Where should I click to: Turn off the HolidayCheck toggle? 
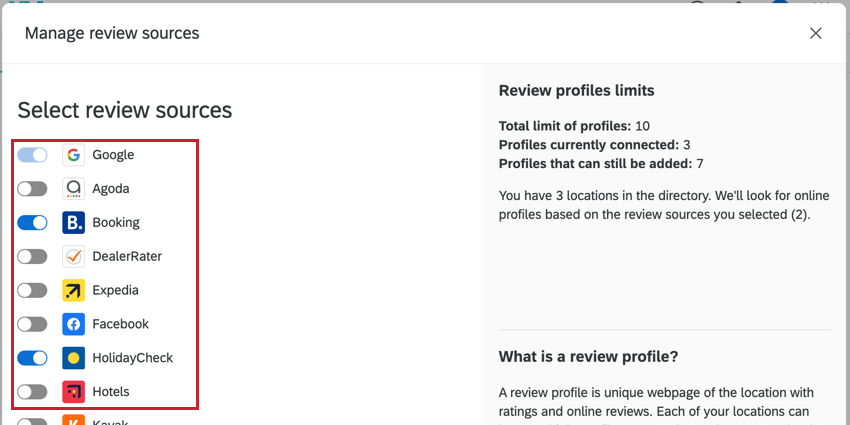(x=32, y=358)
